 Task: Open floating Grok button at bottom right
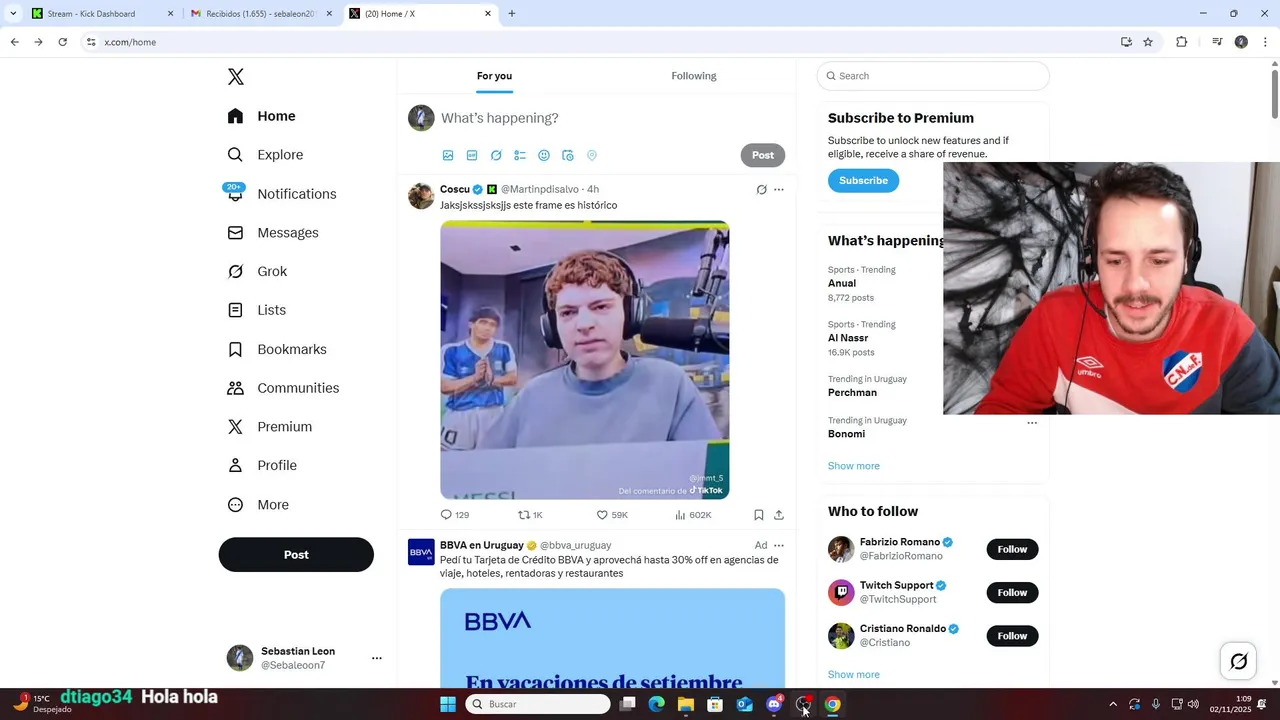coord(1238,661)
